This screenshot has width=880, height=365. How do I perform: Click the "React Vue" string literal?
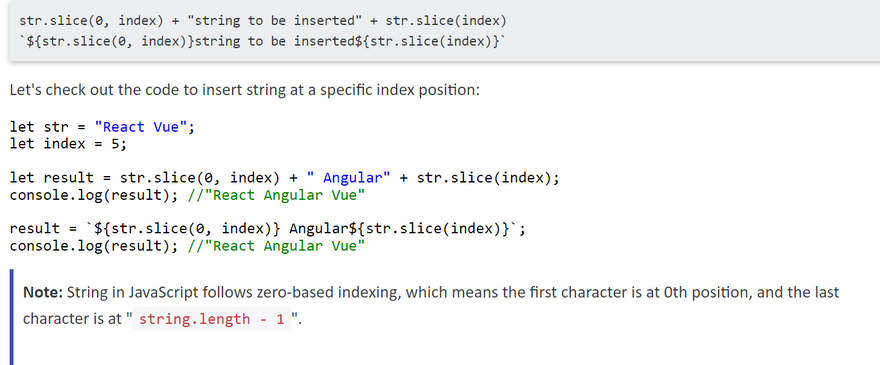pos(140,127)
